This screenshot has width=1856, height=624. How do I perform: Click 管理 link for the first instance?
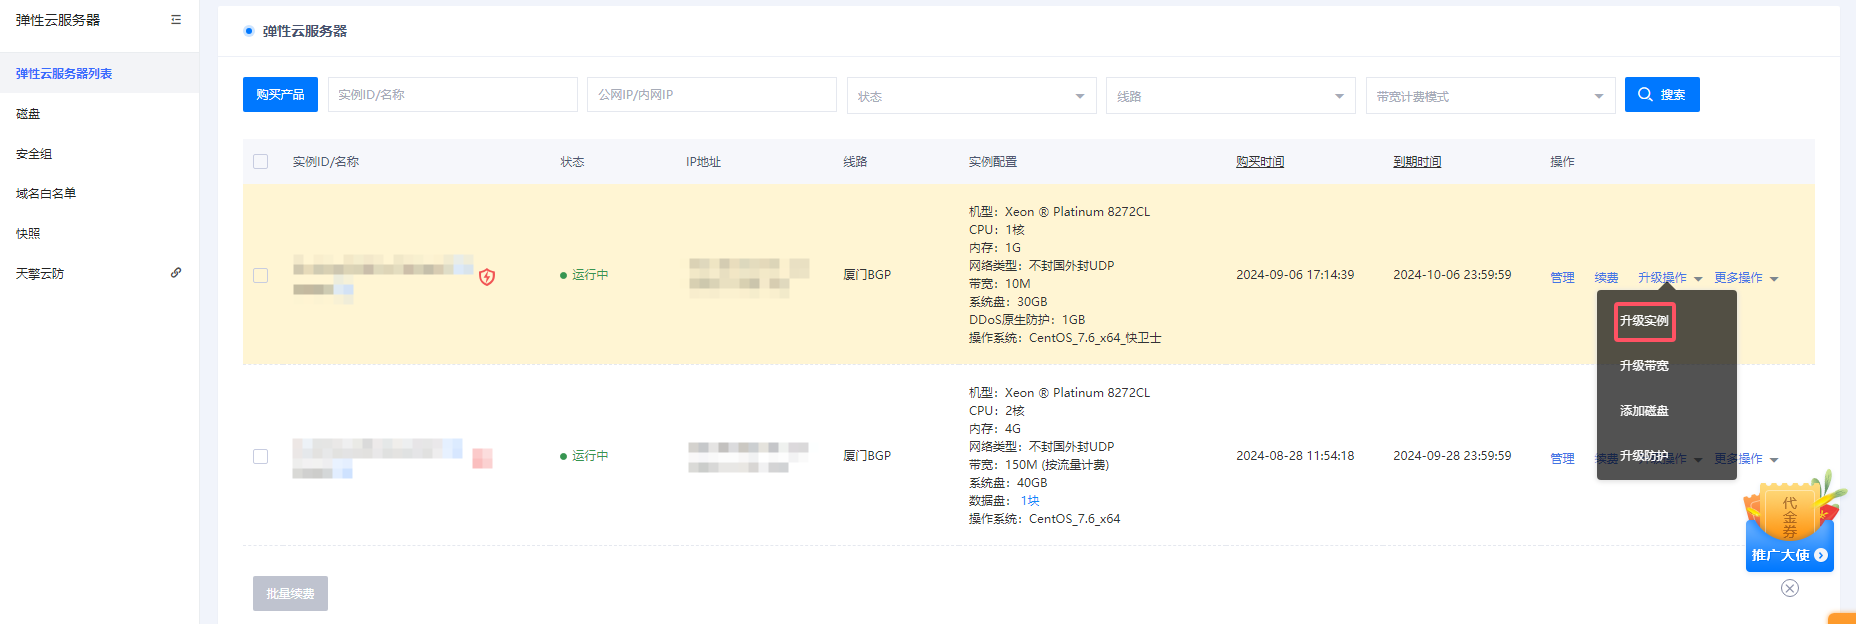point(1562,278)
